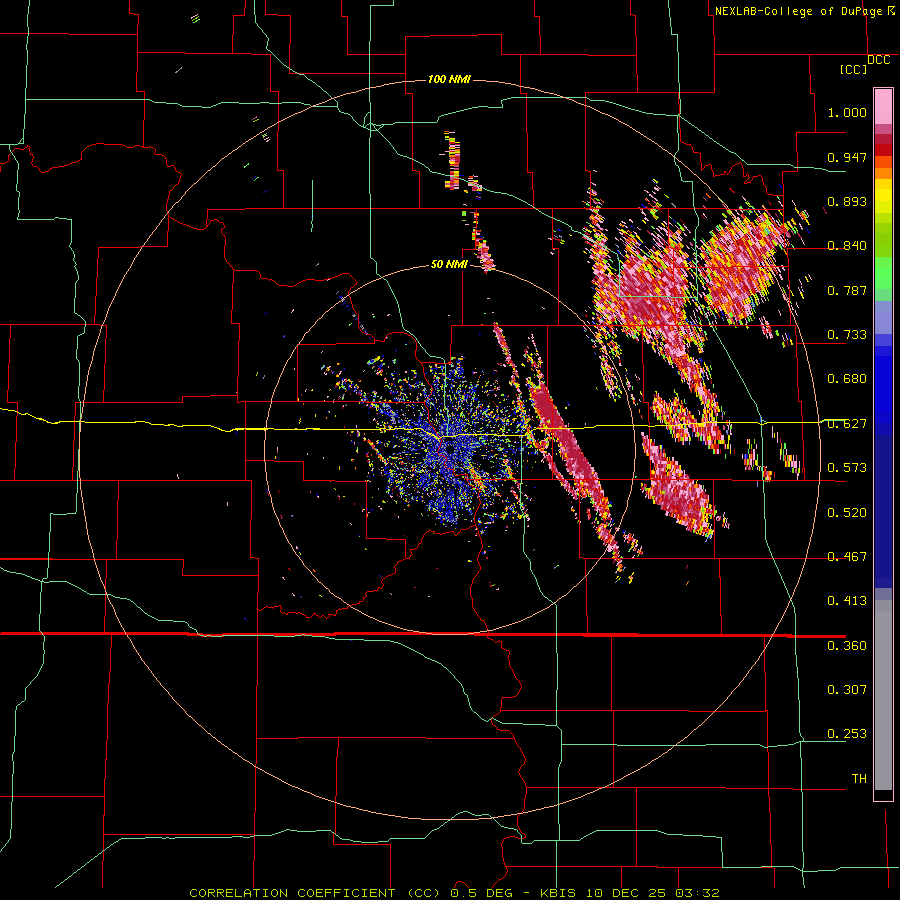900x900 pixels.
Task: Click the Correlation Coefficient caption at the bottom
Action: (x=454, y=893)
